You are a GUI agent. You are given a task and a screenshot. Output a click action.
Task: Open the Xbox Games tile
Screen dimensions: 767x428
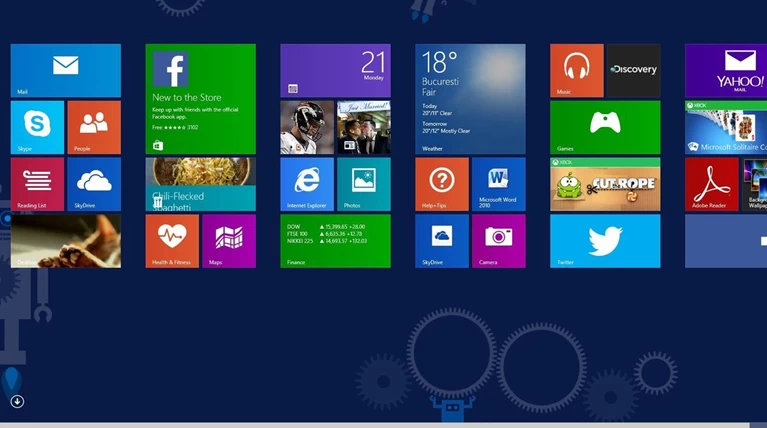pyautogui.click(x=605, y=127)
